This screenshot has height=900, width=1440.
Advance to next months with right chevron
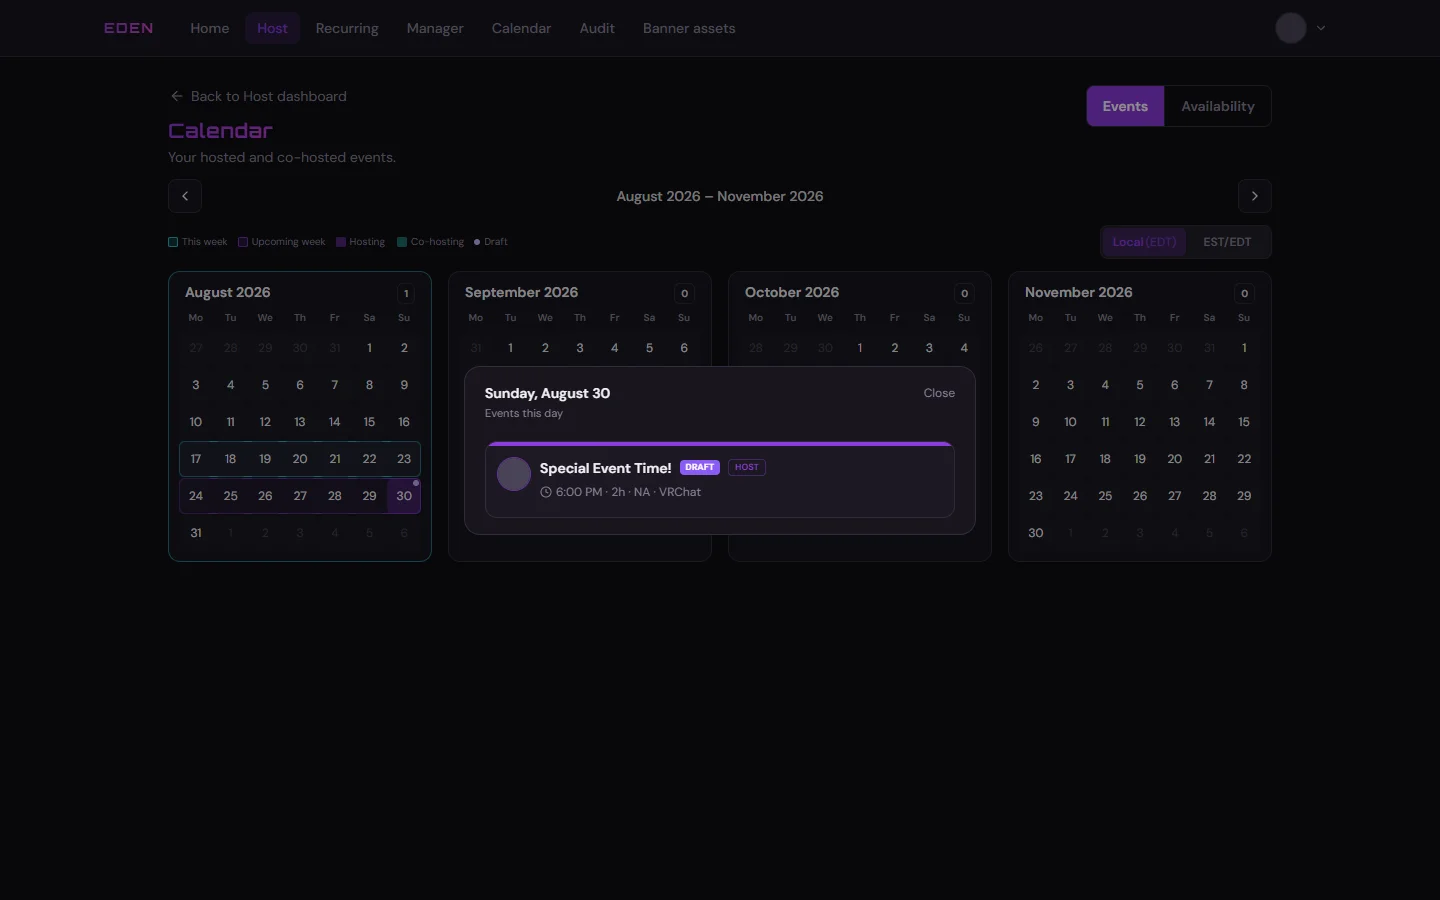(1255, 196)
